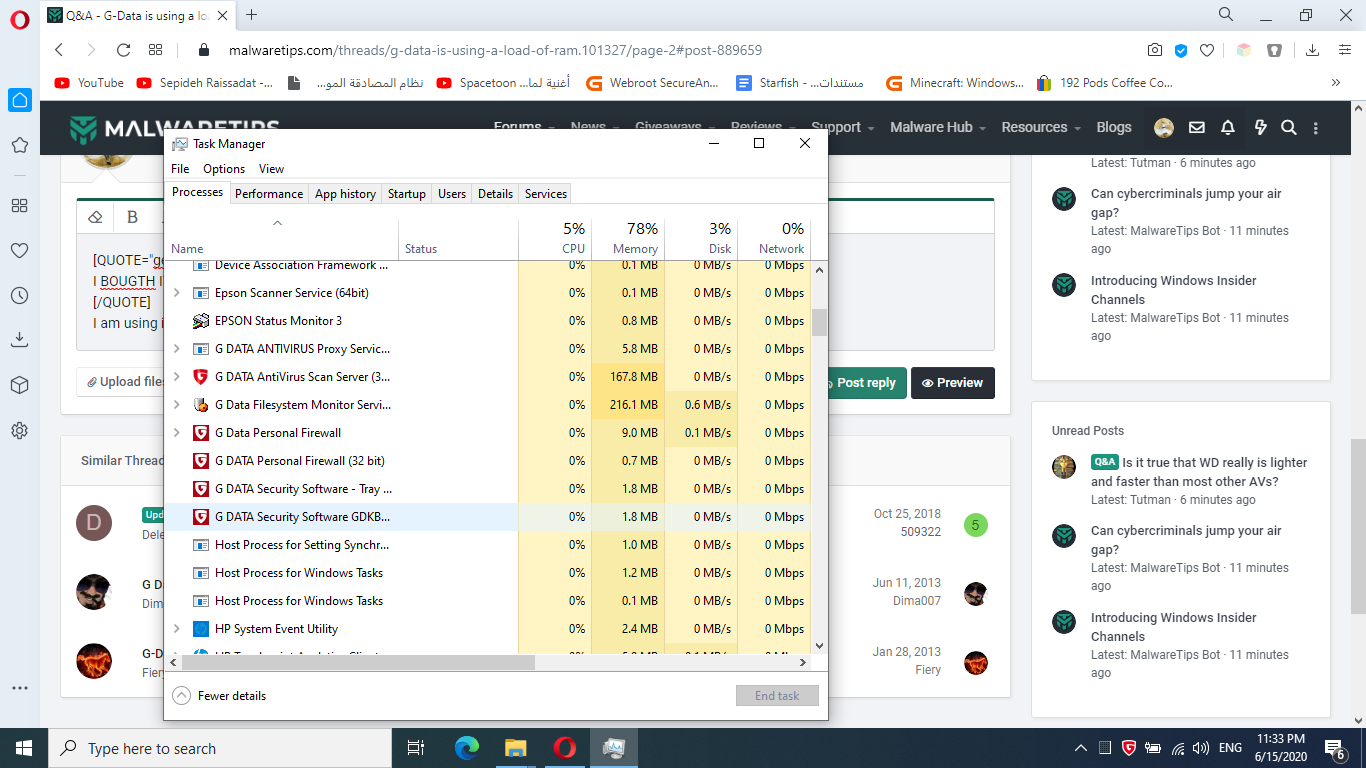This screenshot has width=1366, height=768.
Task: Open File Explorer from the taskbar
Action: pos(515,748)
